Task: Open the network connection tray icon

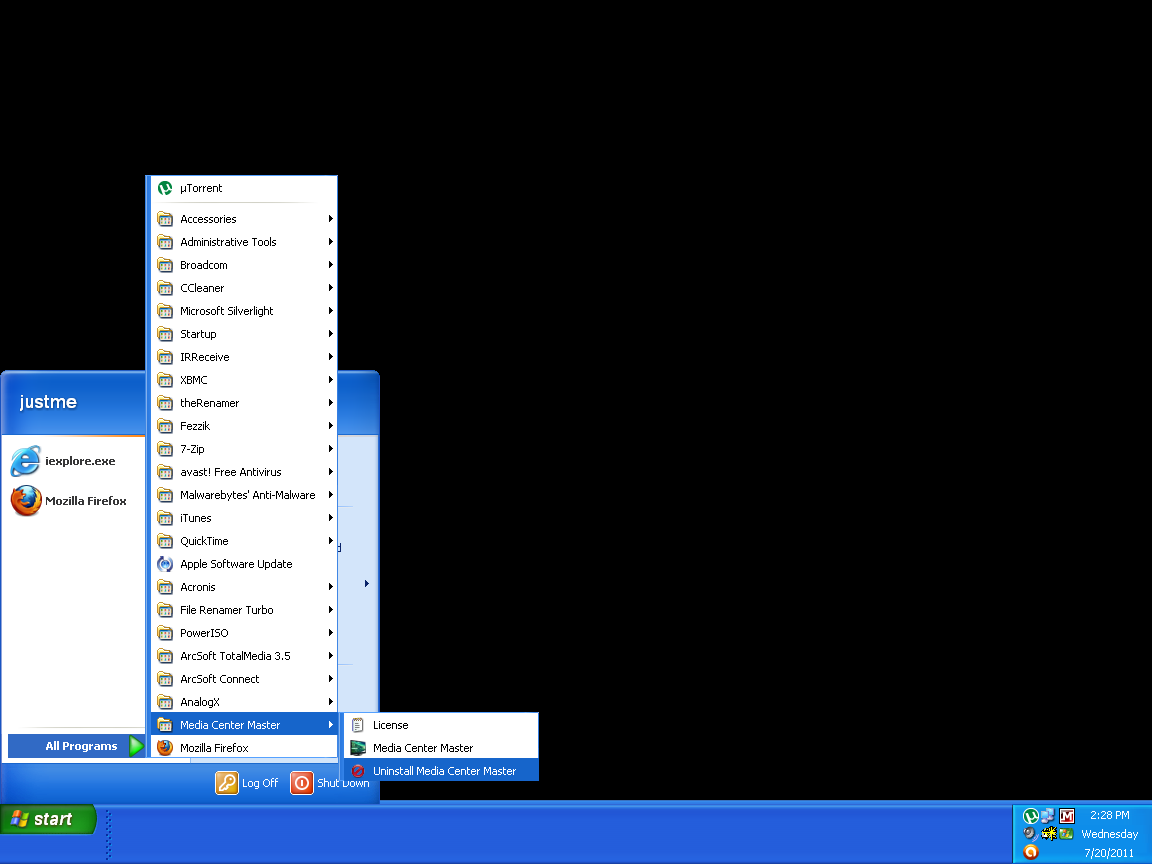Action: pyautogui.click(x=1048, y=816)
